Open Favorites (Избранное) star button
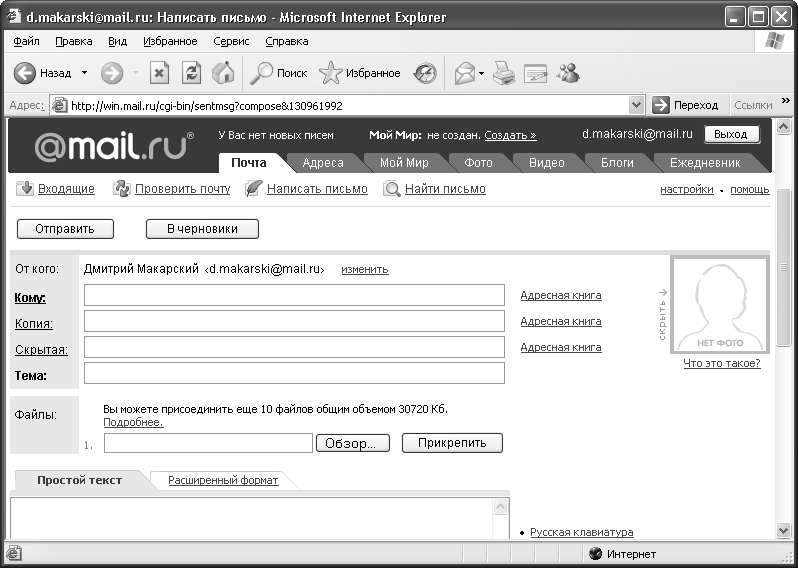Image resolution: width=798 pixels, height=568 pixels. pos(359,73)
